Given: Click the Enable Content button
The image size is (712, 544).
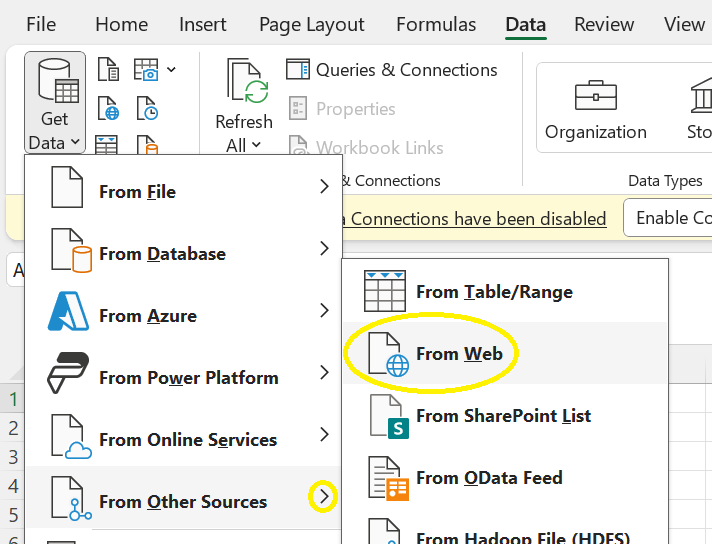Looking at the screenshot, I should coord(668,218).
